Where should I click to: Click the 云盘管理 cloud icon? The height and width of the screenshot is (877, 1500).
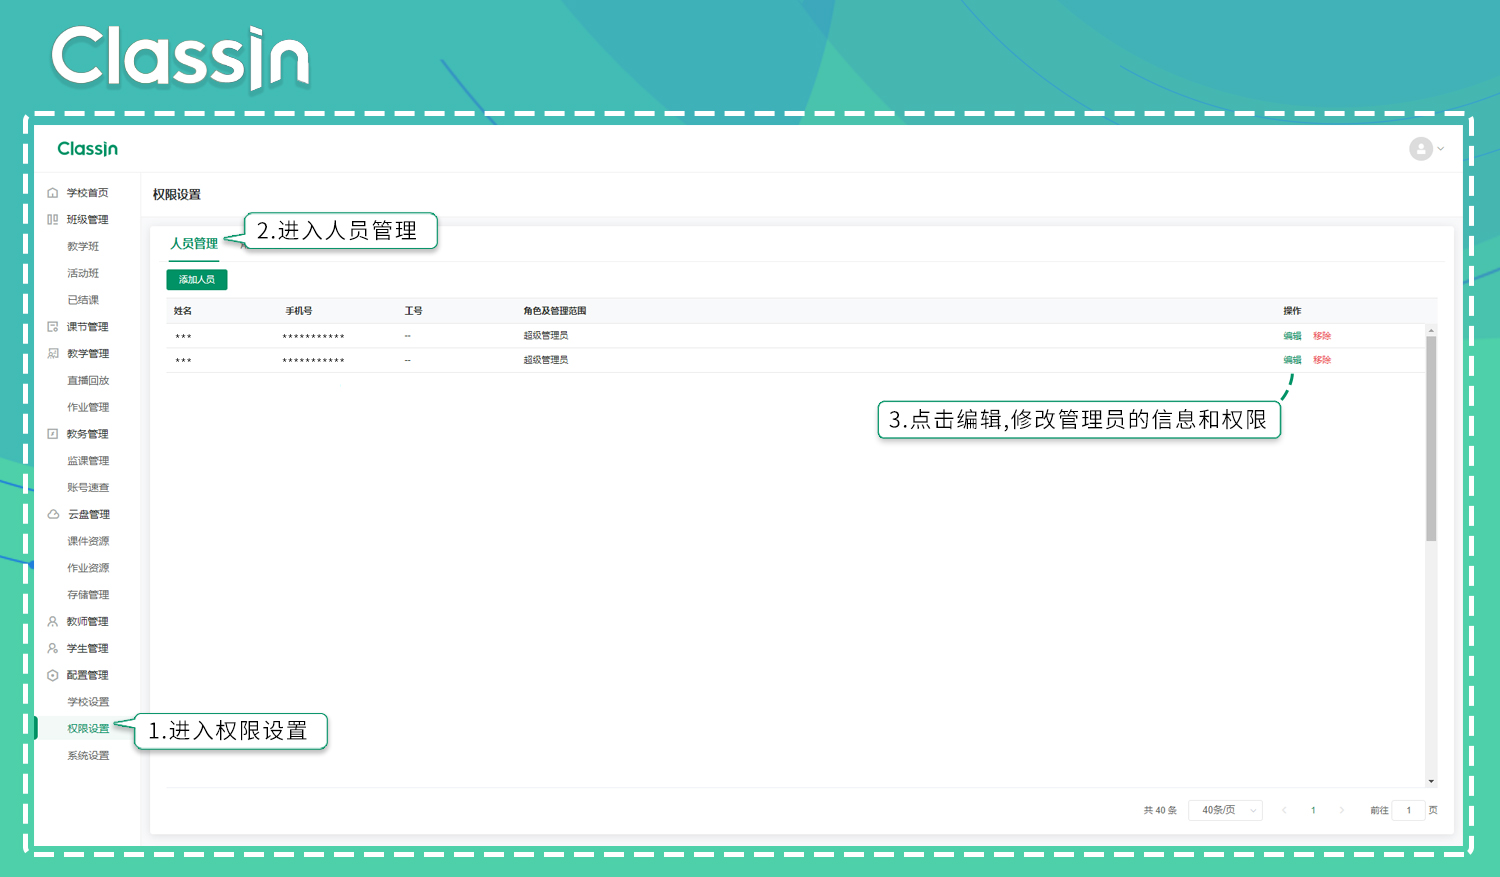point(53,515)
